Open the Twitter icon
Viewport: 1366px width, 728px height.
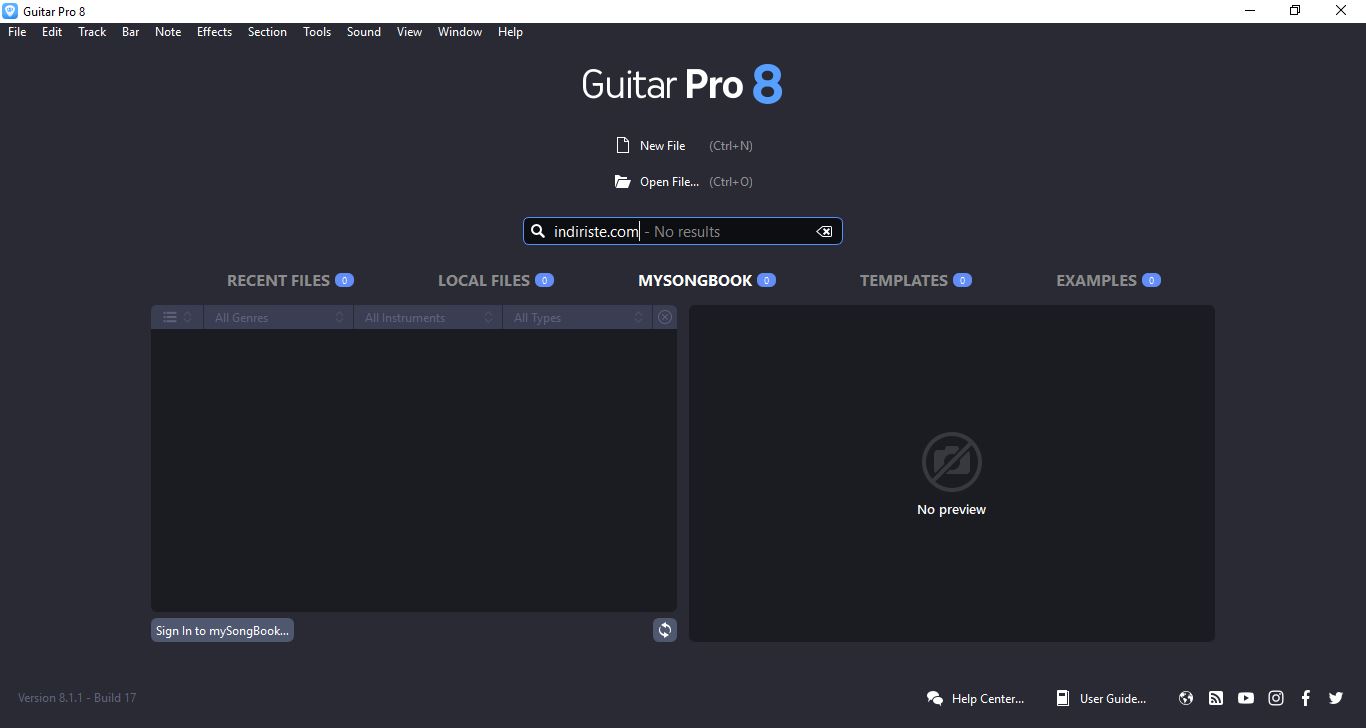1336,698
